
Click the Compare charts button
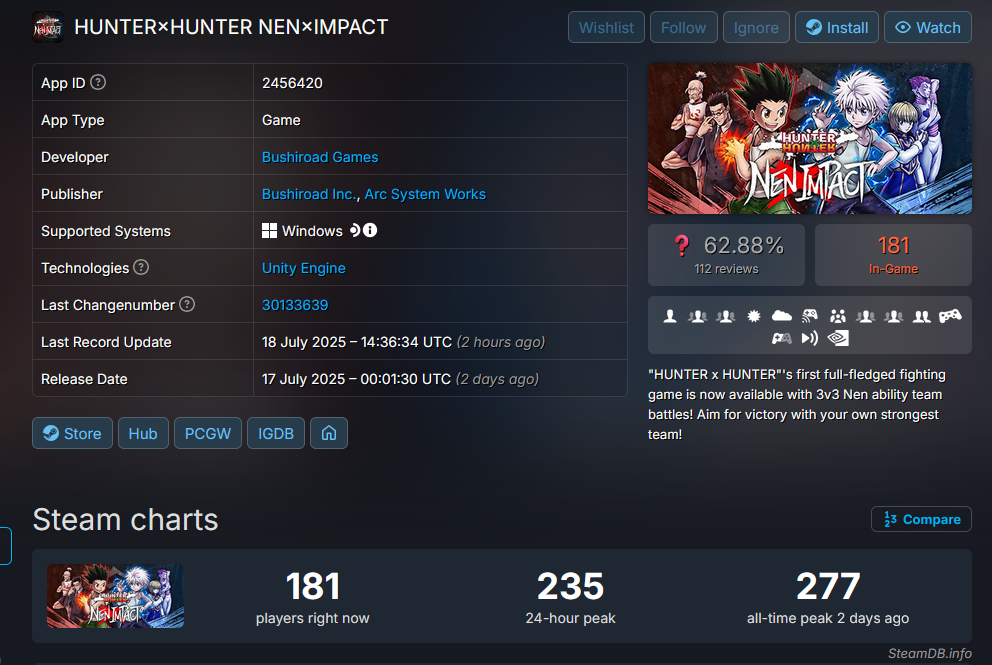click(x=921, y=519)
